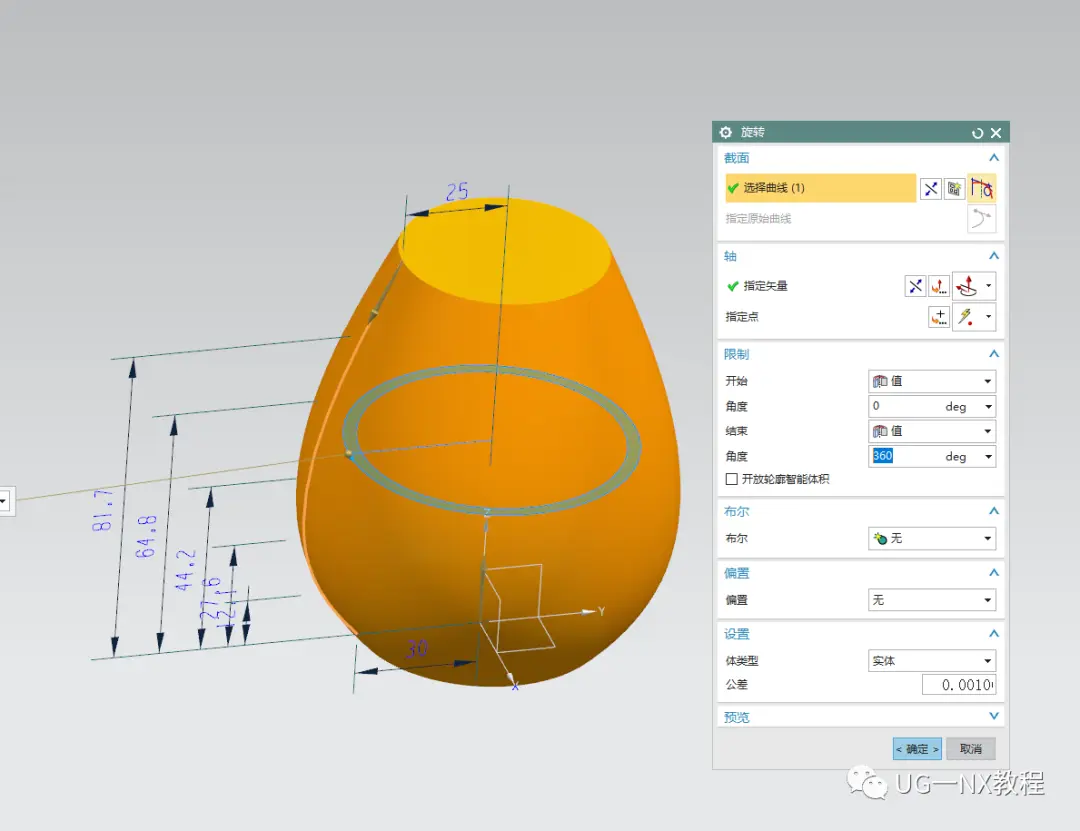Click the reverse direction icon in the Section row

(931, 189)
